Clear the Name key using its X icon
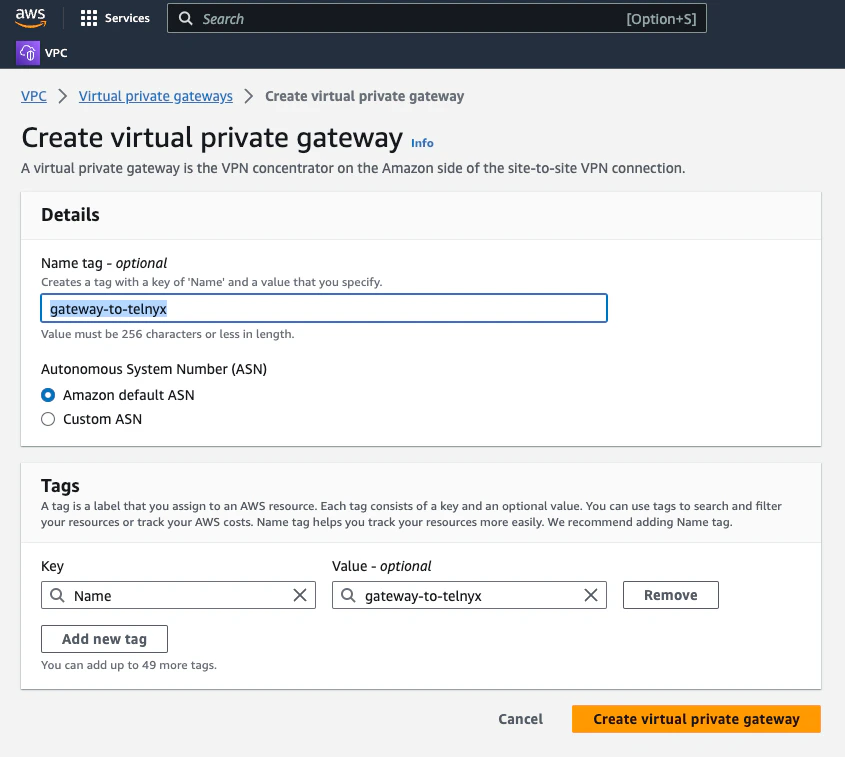 [299, 595]
